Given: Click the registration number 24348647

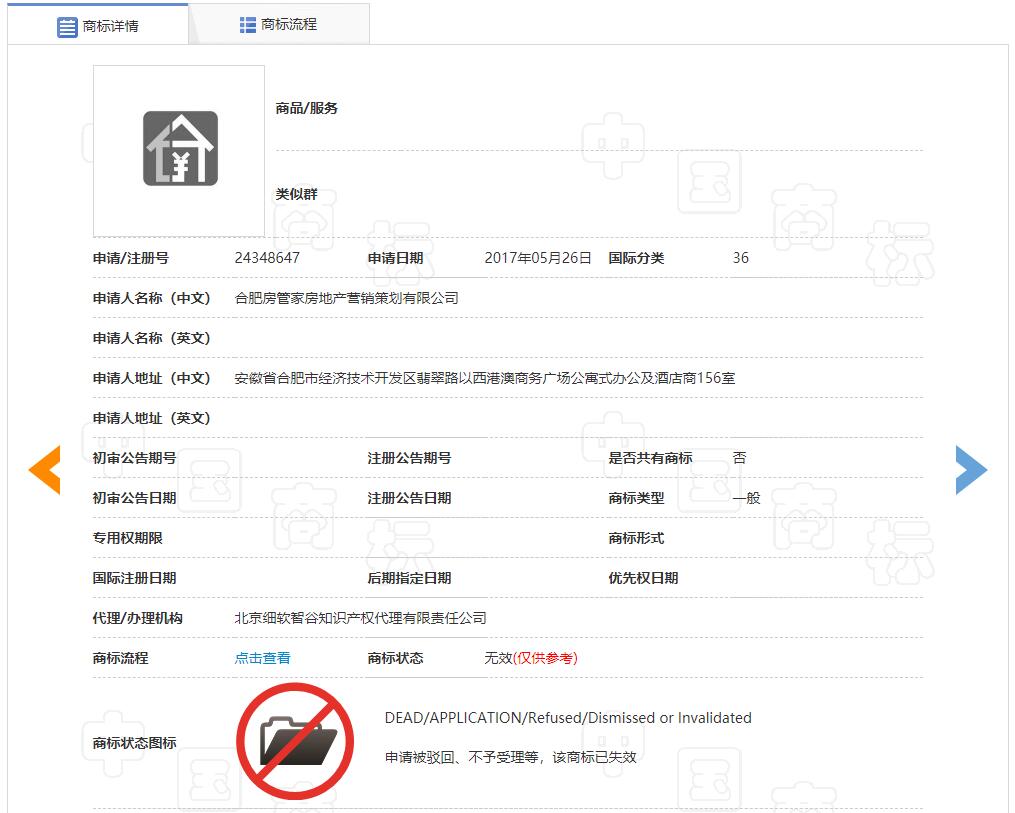Looking at the screenshot, I should pyautogui.click(x=267, y=258).
